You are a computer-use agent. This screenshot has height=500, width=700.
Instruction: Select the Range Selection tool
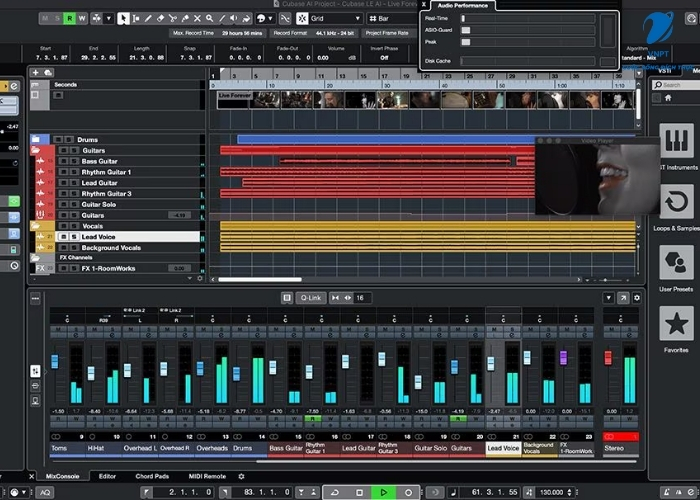coord(136,18)
